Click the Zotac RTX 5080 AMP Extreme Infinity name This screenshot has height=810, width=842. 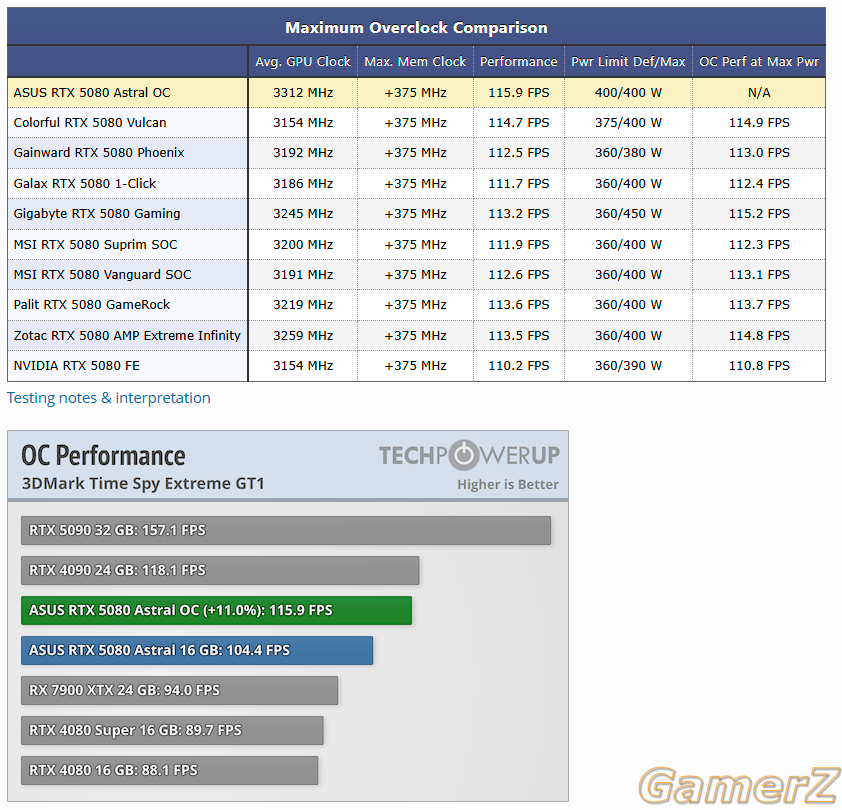[127, 336]
